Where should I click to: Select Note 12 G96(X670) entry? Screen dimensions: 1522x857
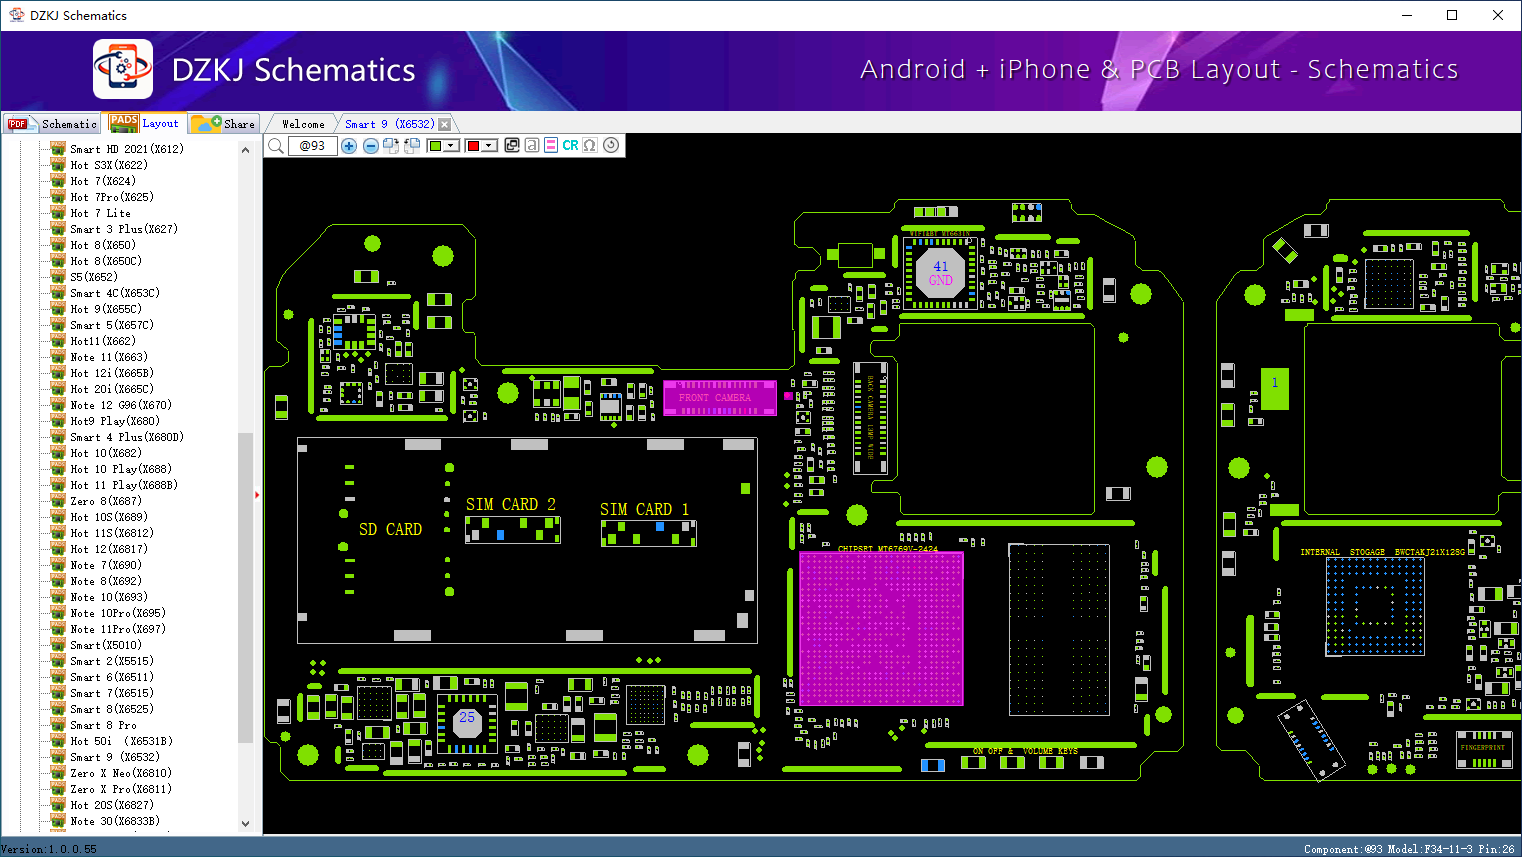(x=121, y=405)
